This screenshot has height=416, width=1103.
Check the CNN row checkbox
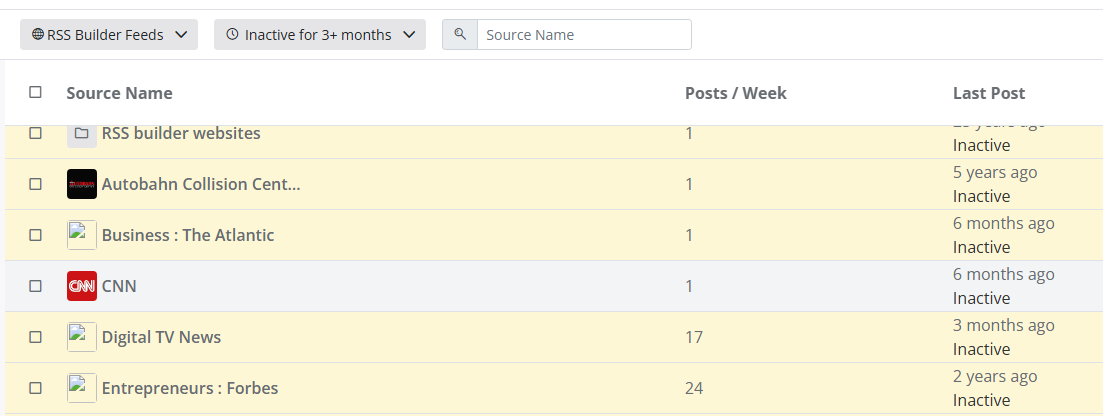[x=36, y=286]
